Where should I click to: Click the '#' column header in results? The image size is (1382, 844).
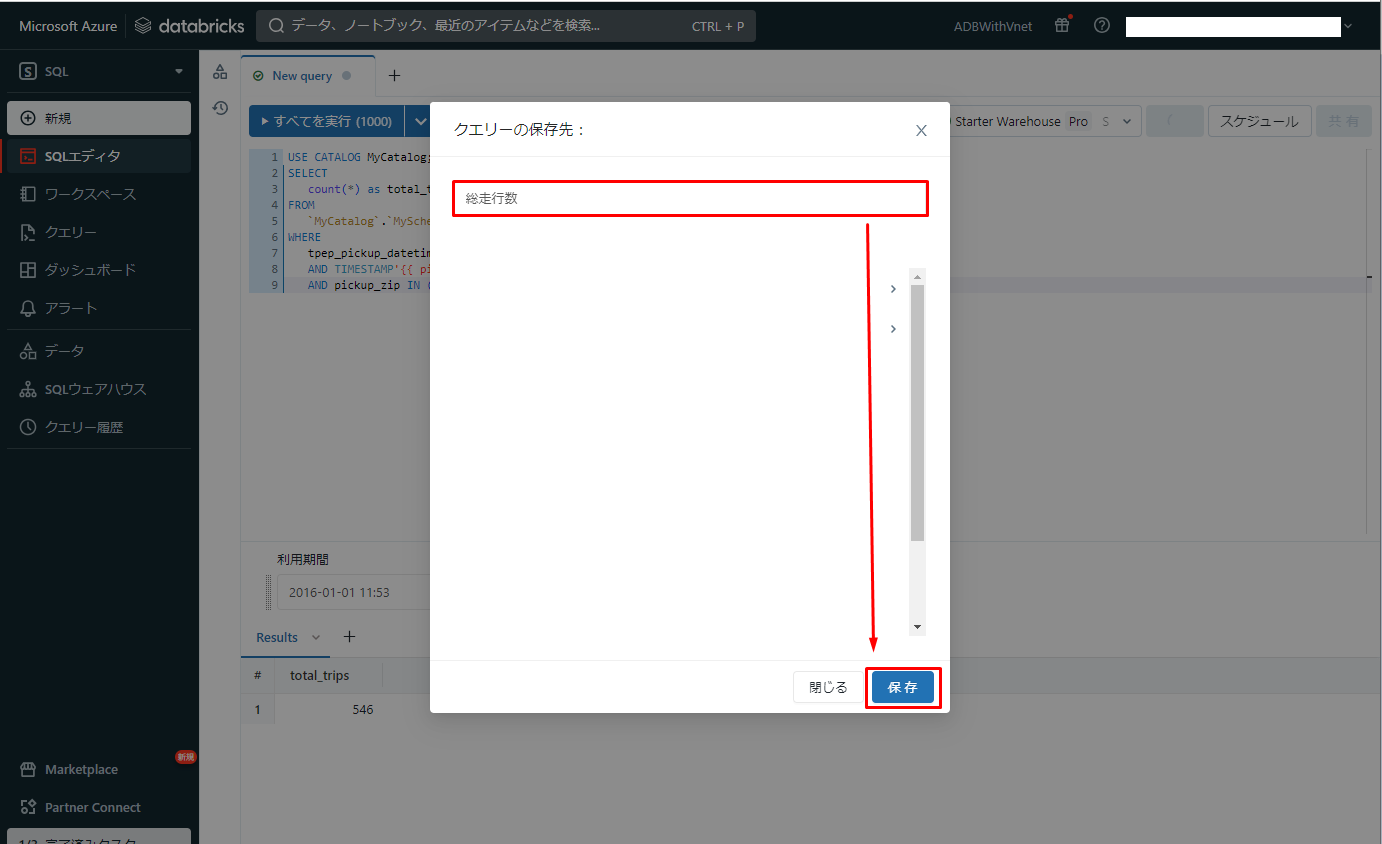[257, 675]
